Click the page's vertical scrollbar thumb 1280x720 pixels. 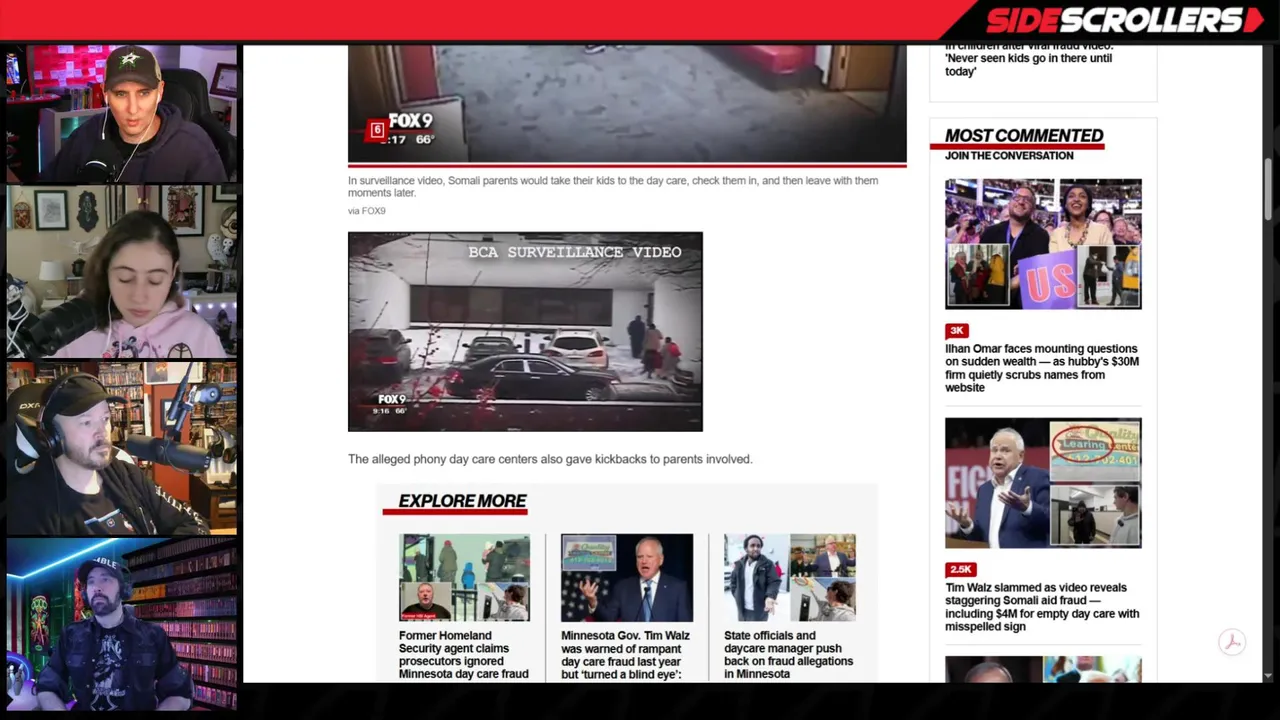tap(1268, 190)
